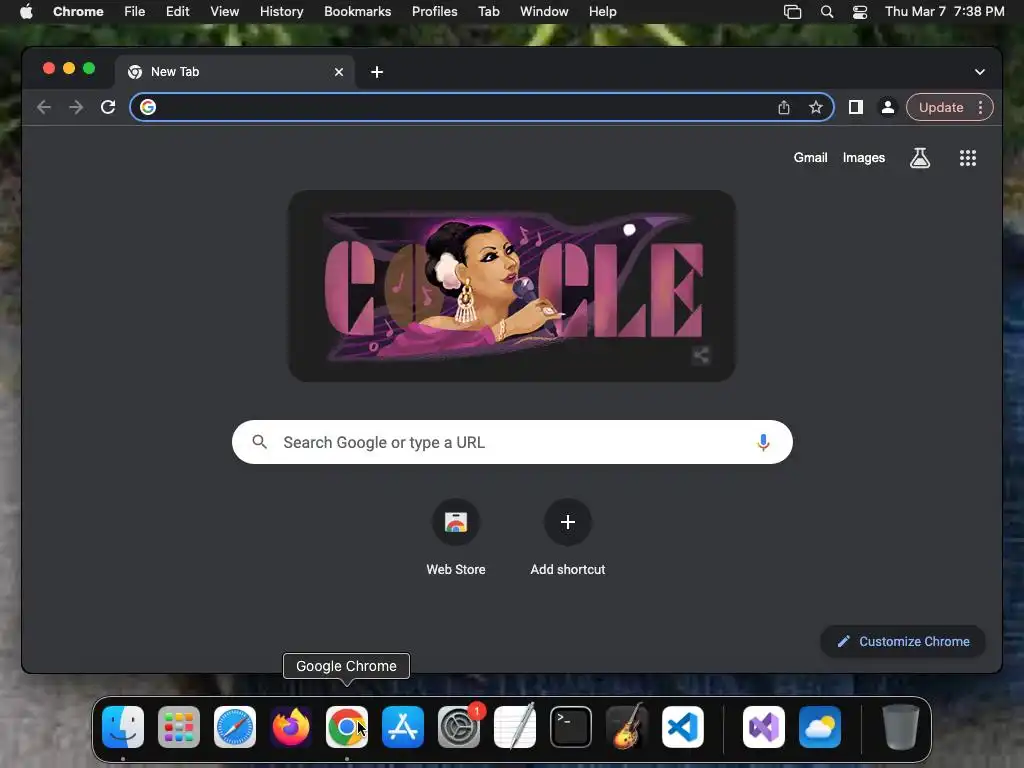Reload the current page
Viewport: 1024px width, 768px height.
click(108, 107)
